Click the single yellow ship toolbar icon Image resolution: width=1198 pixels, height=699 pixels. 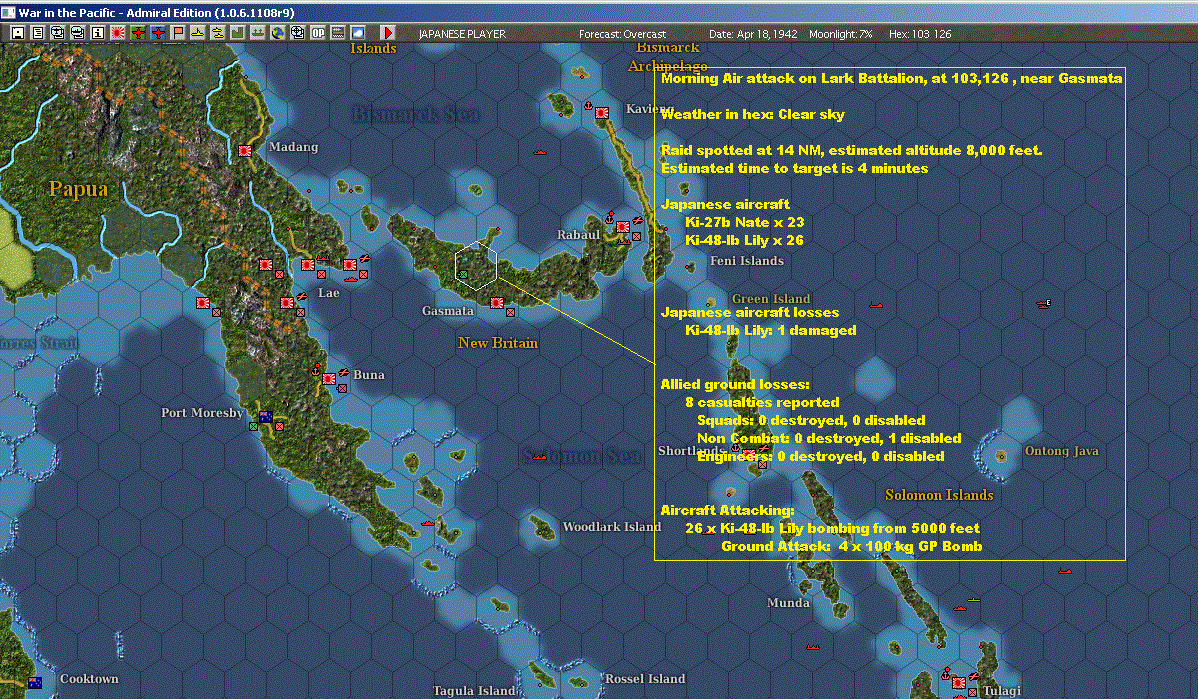(x=197, y=33)
